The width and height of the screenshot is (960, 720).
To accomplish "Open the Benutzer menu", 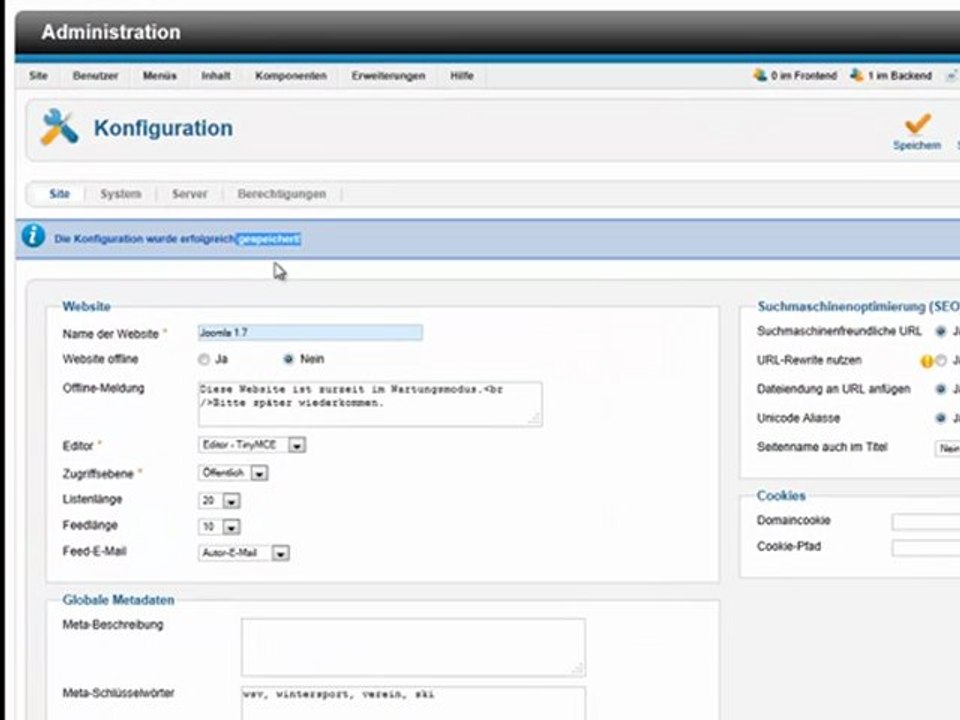I will [95, 76].
